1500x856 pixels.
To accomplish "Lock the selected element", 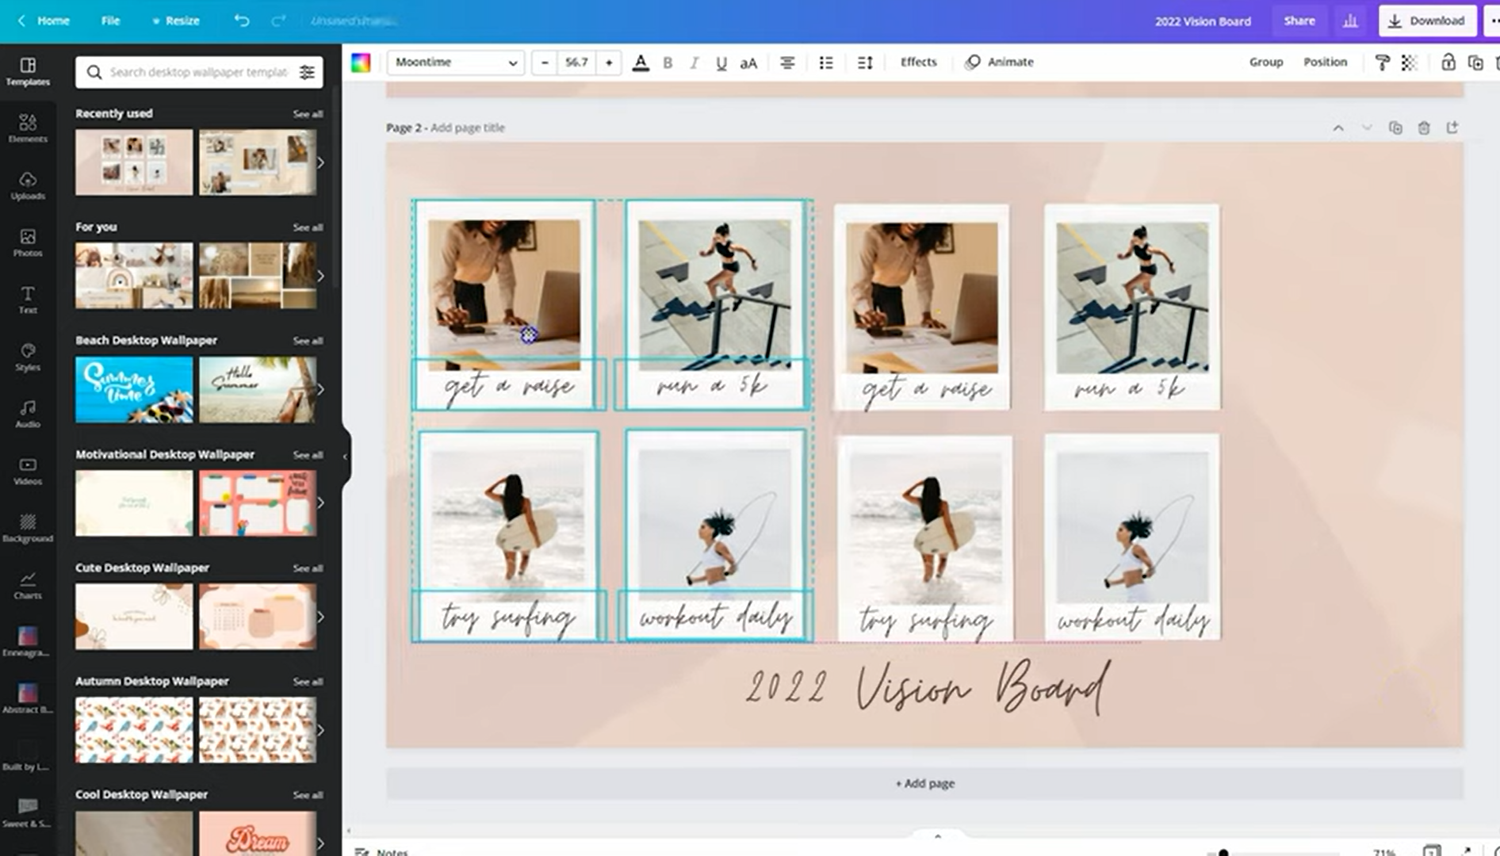I will click(1448, 61).
